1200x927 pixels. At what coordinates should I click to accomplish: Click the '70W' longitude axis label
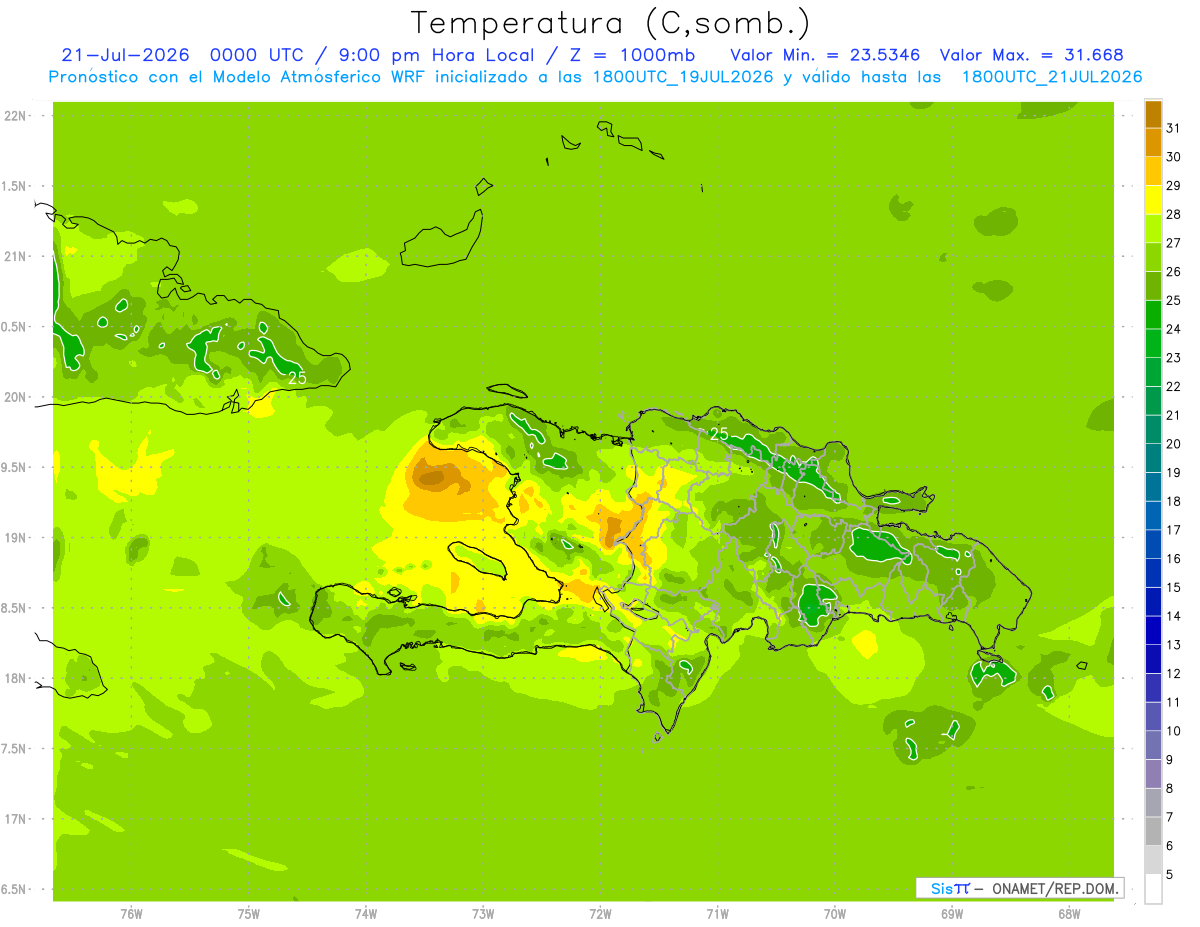835,914
